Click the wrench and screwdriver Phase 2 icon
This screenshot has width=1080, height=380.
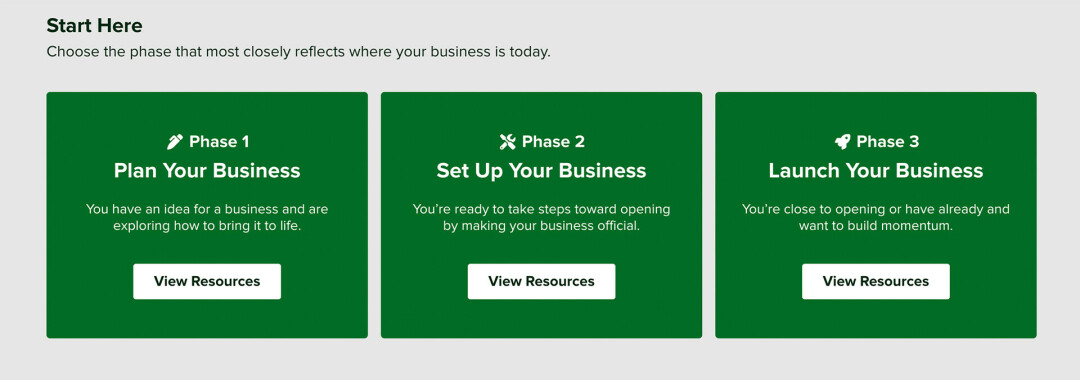coord(507,142)
